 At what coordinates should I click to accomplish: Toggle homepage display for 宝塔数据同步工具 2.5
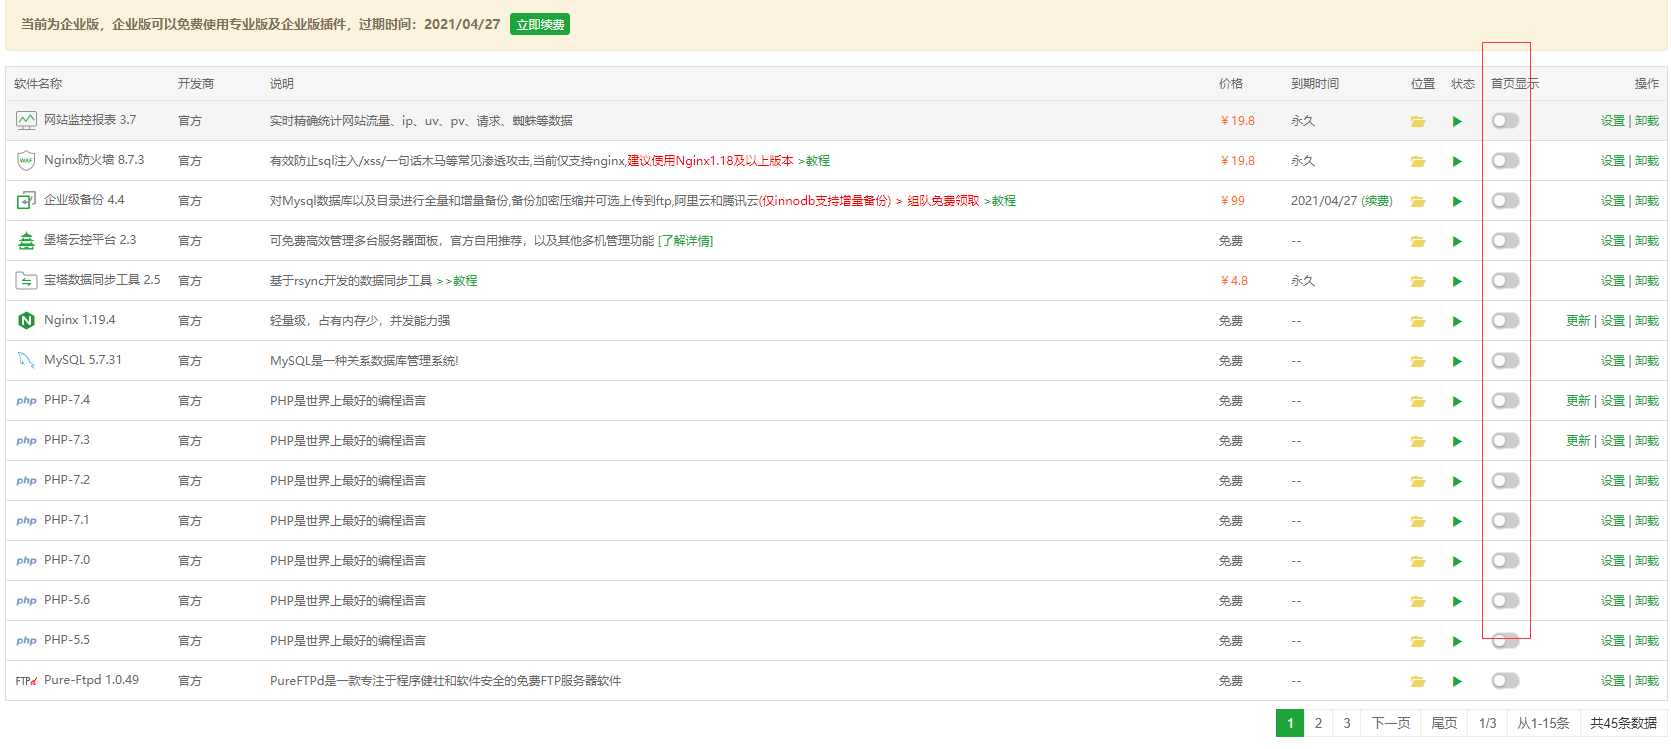pos(1505,281)
